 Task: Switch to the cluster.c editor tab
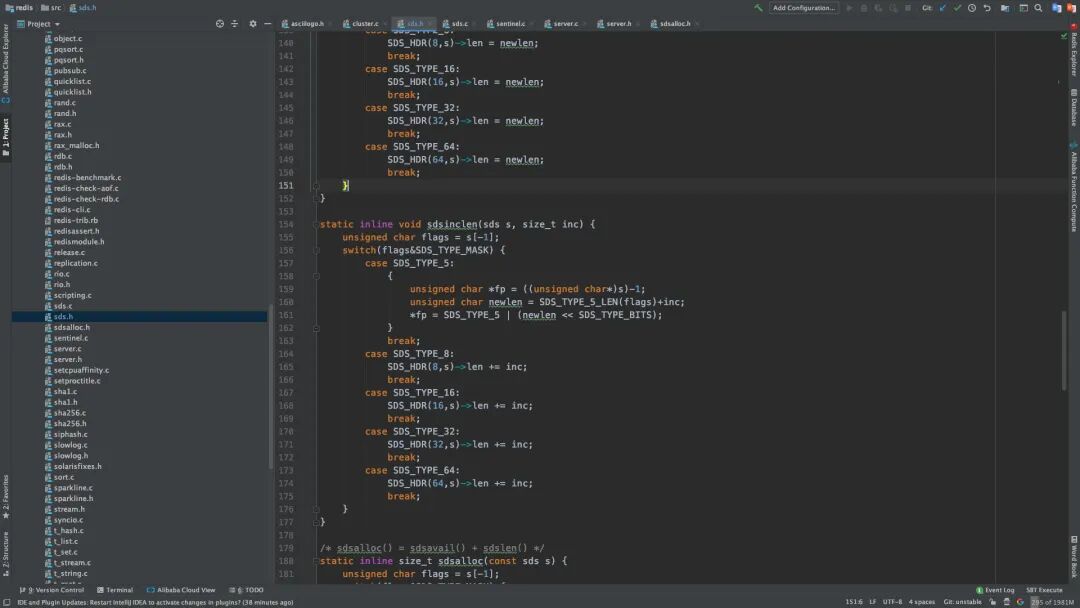(365, 23)
